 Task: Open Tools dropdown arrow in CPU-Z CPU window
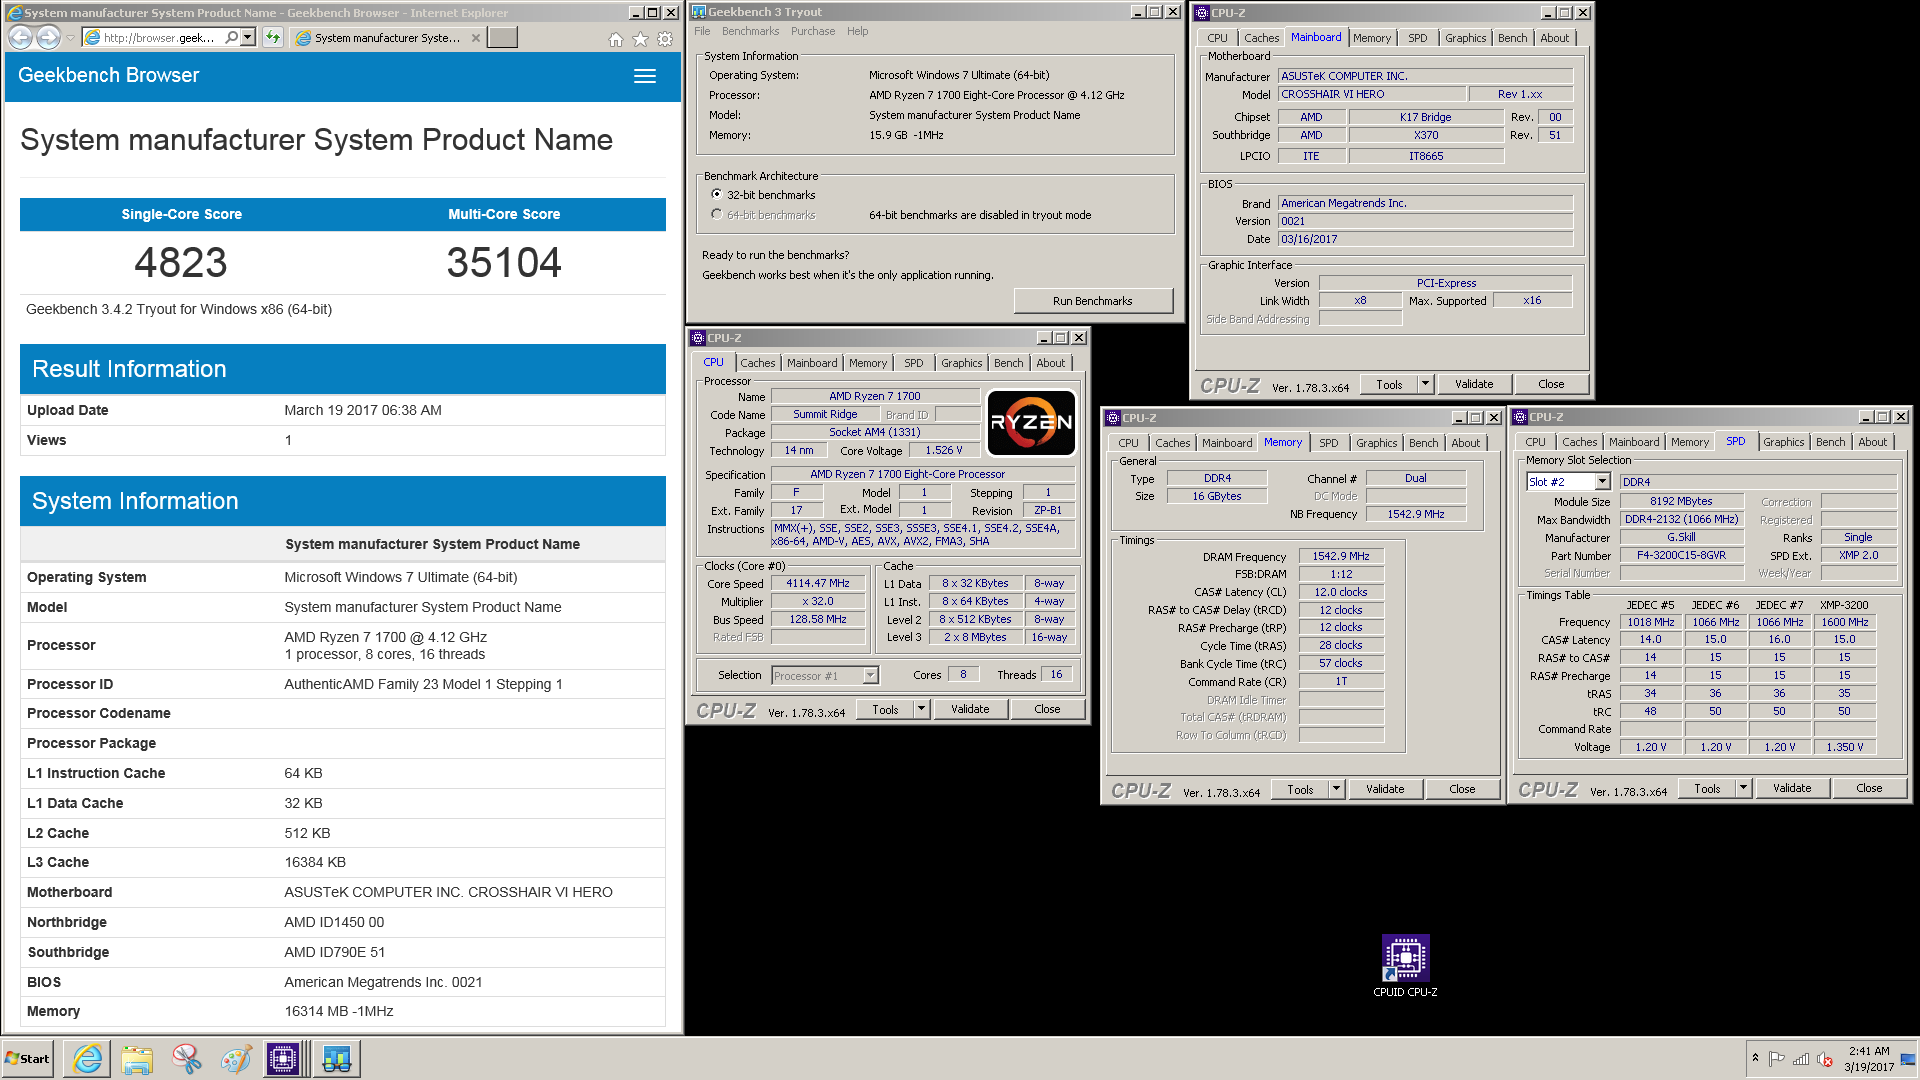921,709
